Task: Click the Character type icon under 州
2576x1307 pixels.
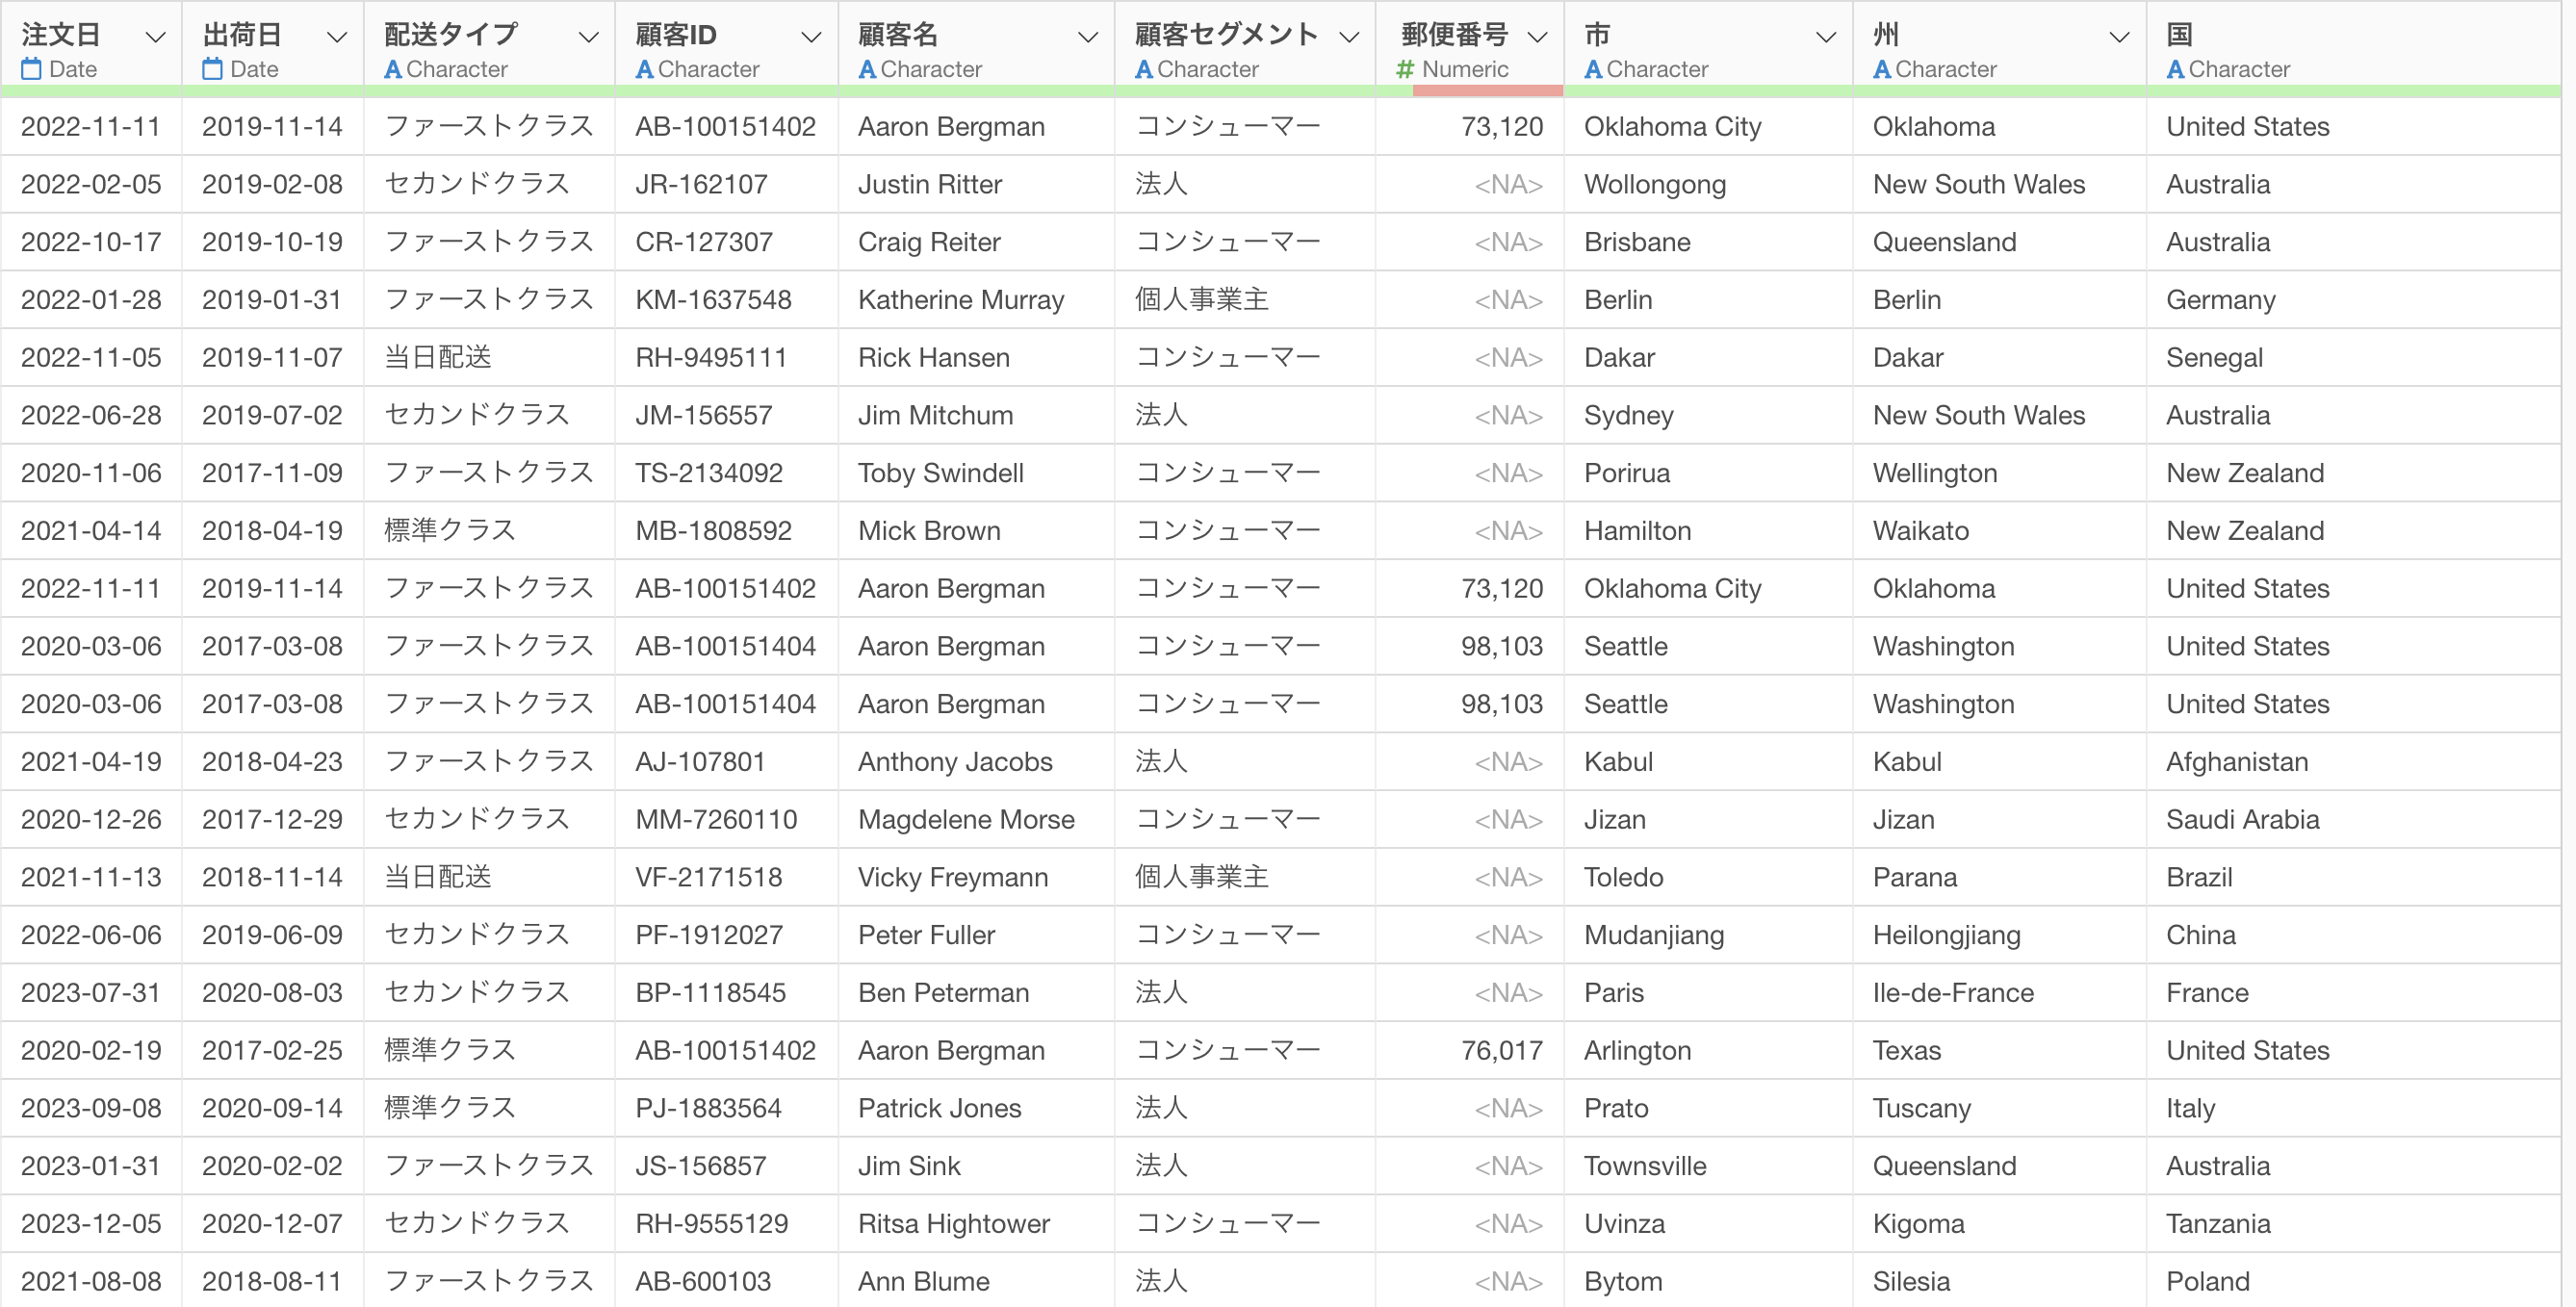Action: pyautogui.click(x=1882, y=69)
